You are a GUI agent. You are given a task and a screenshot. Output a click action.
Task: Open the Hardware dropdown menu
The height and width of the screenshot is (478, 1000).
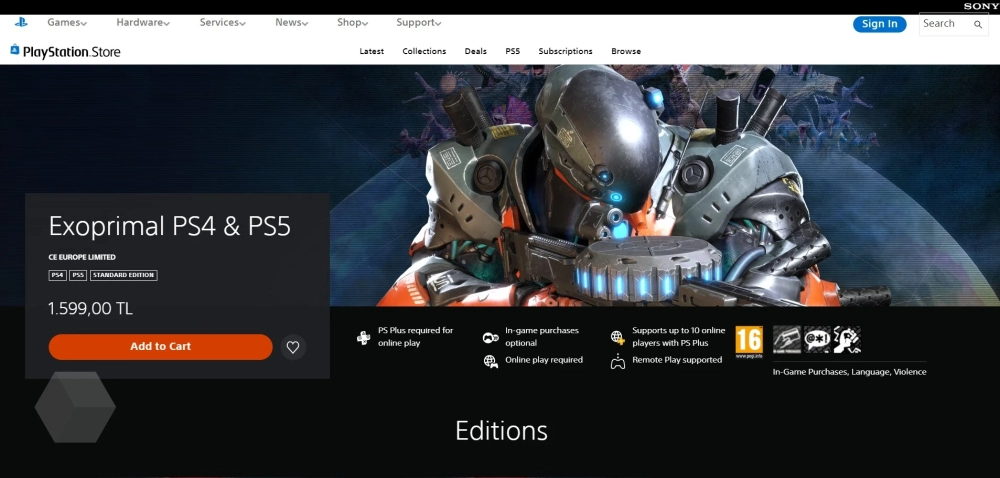point(142,23)
